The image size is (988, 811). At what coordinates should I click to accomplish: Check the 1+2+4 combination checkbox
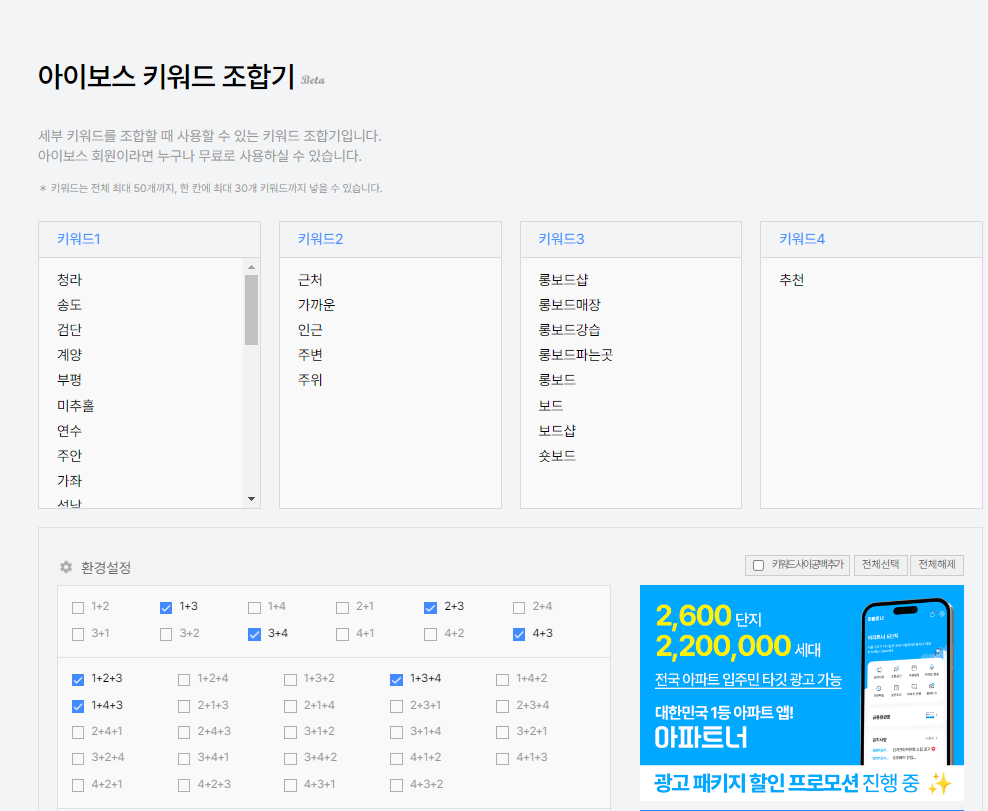point(184,679)
